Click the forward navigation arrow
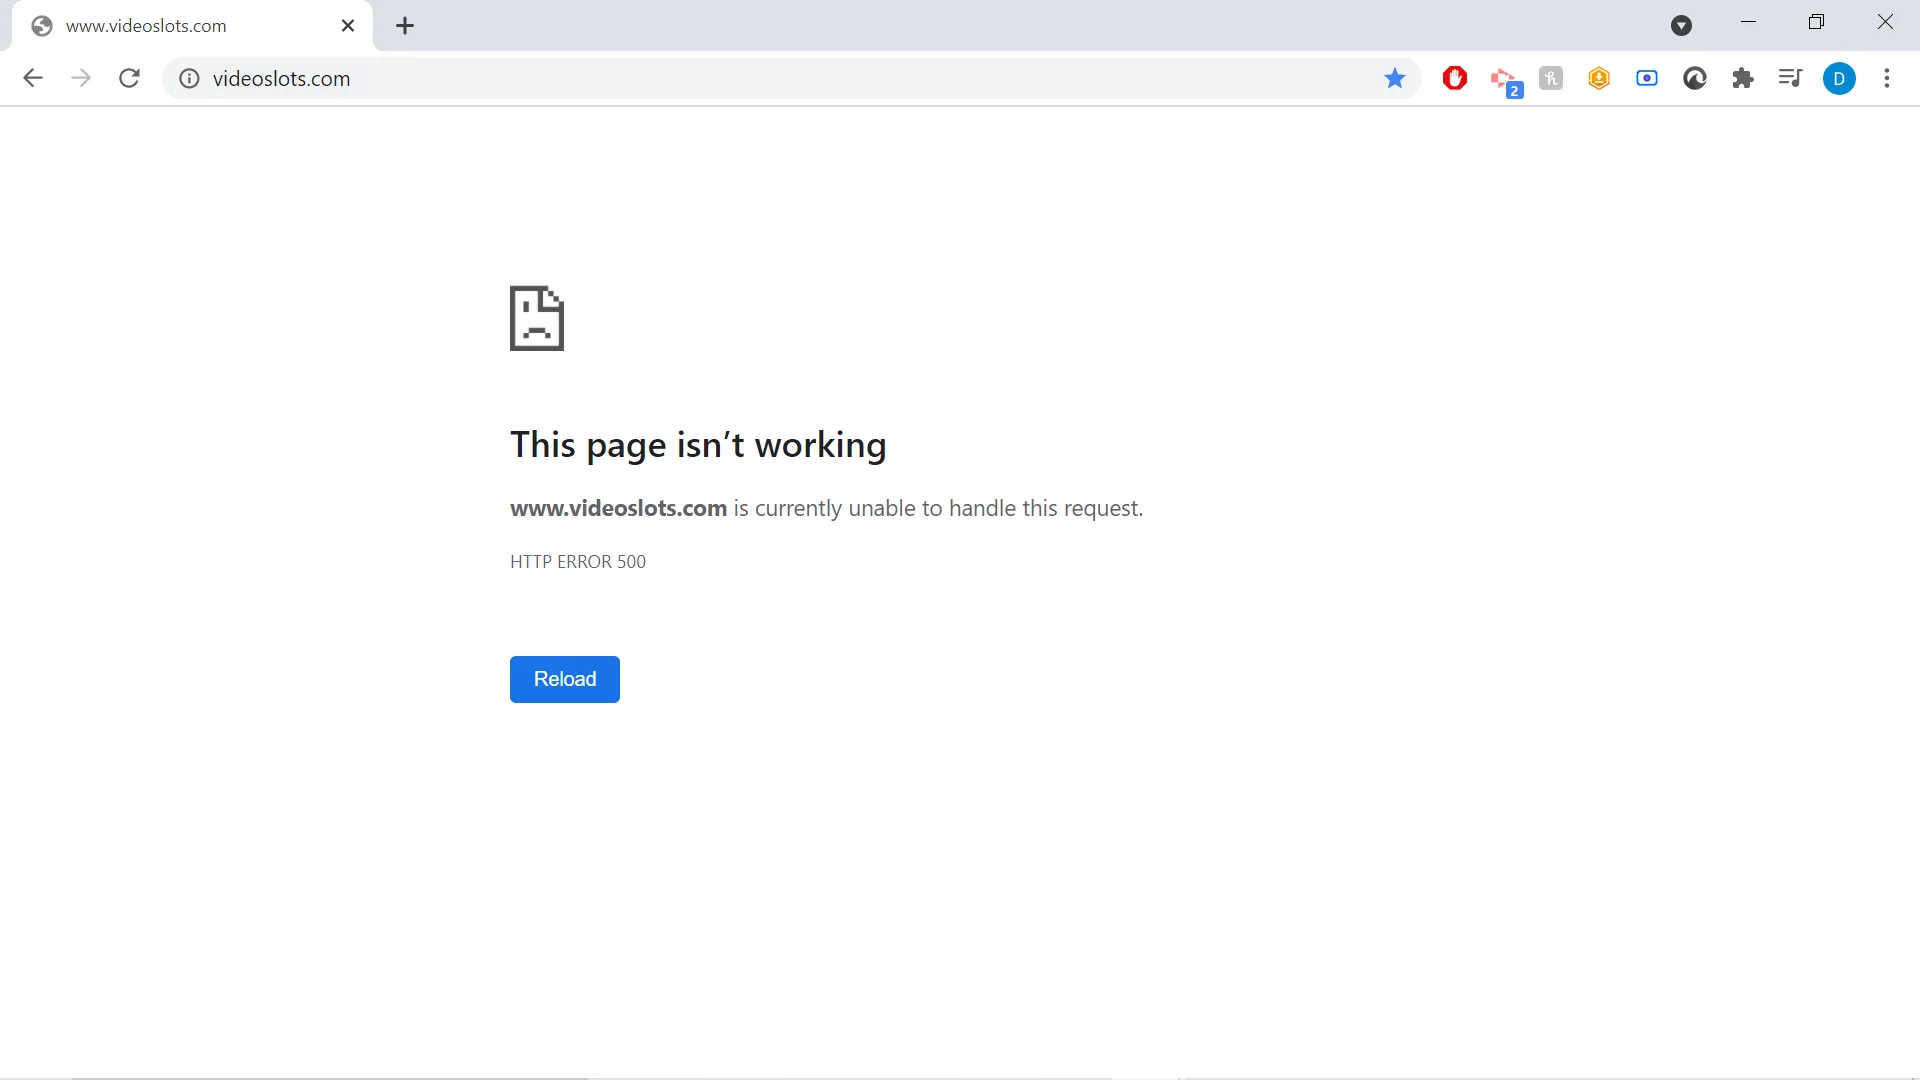Viewport: 1920px width, 1080px height. click(x=81, y=78)
